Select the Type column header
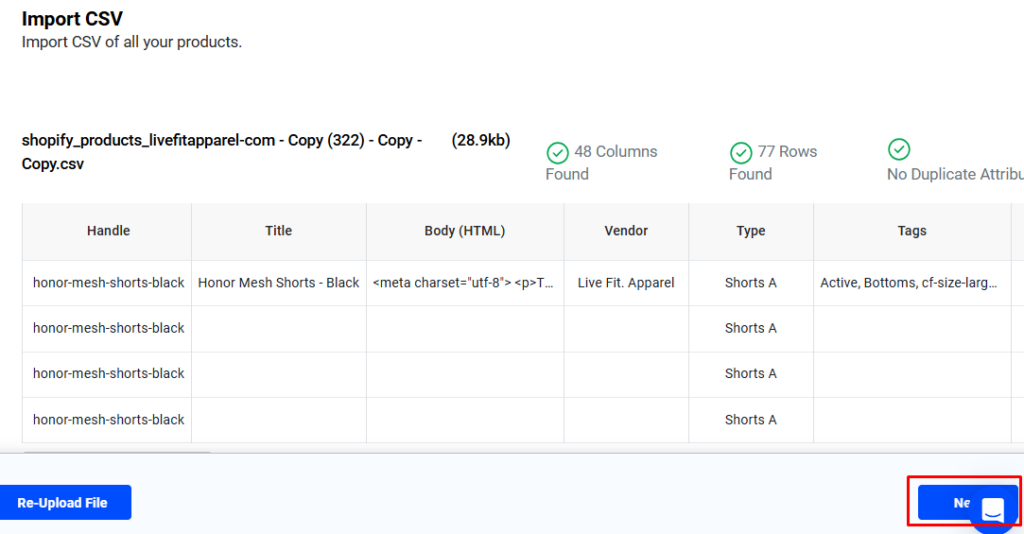 pyautogui.click(x=751, y=231)
